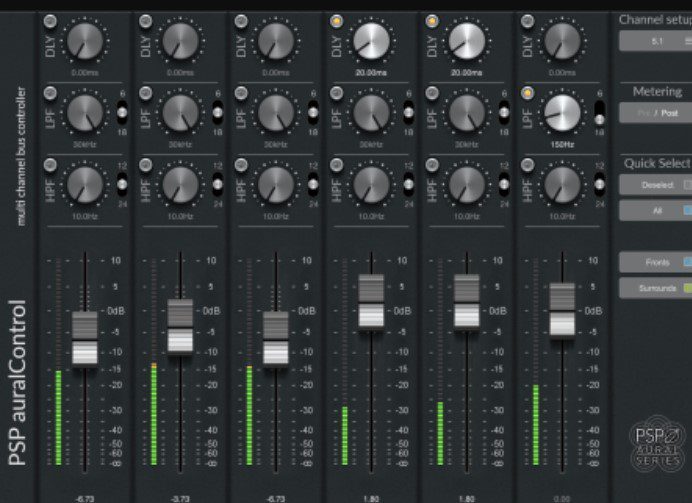The width and height of the screenshot is (692, 503).
Task: Turn off the lit delay LED on the fourth channel
Action: click(337, 21)
